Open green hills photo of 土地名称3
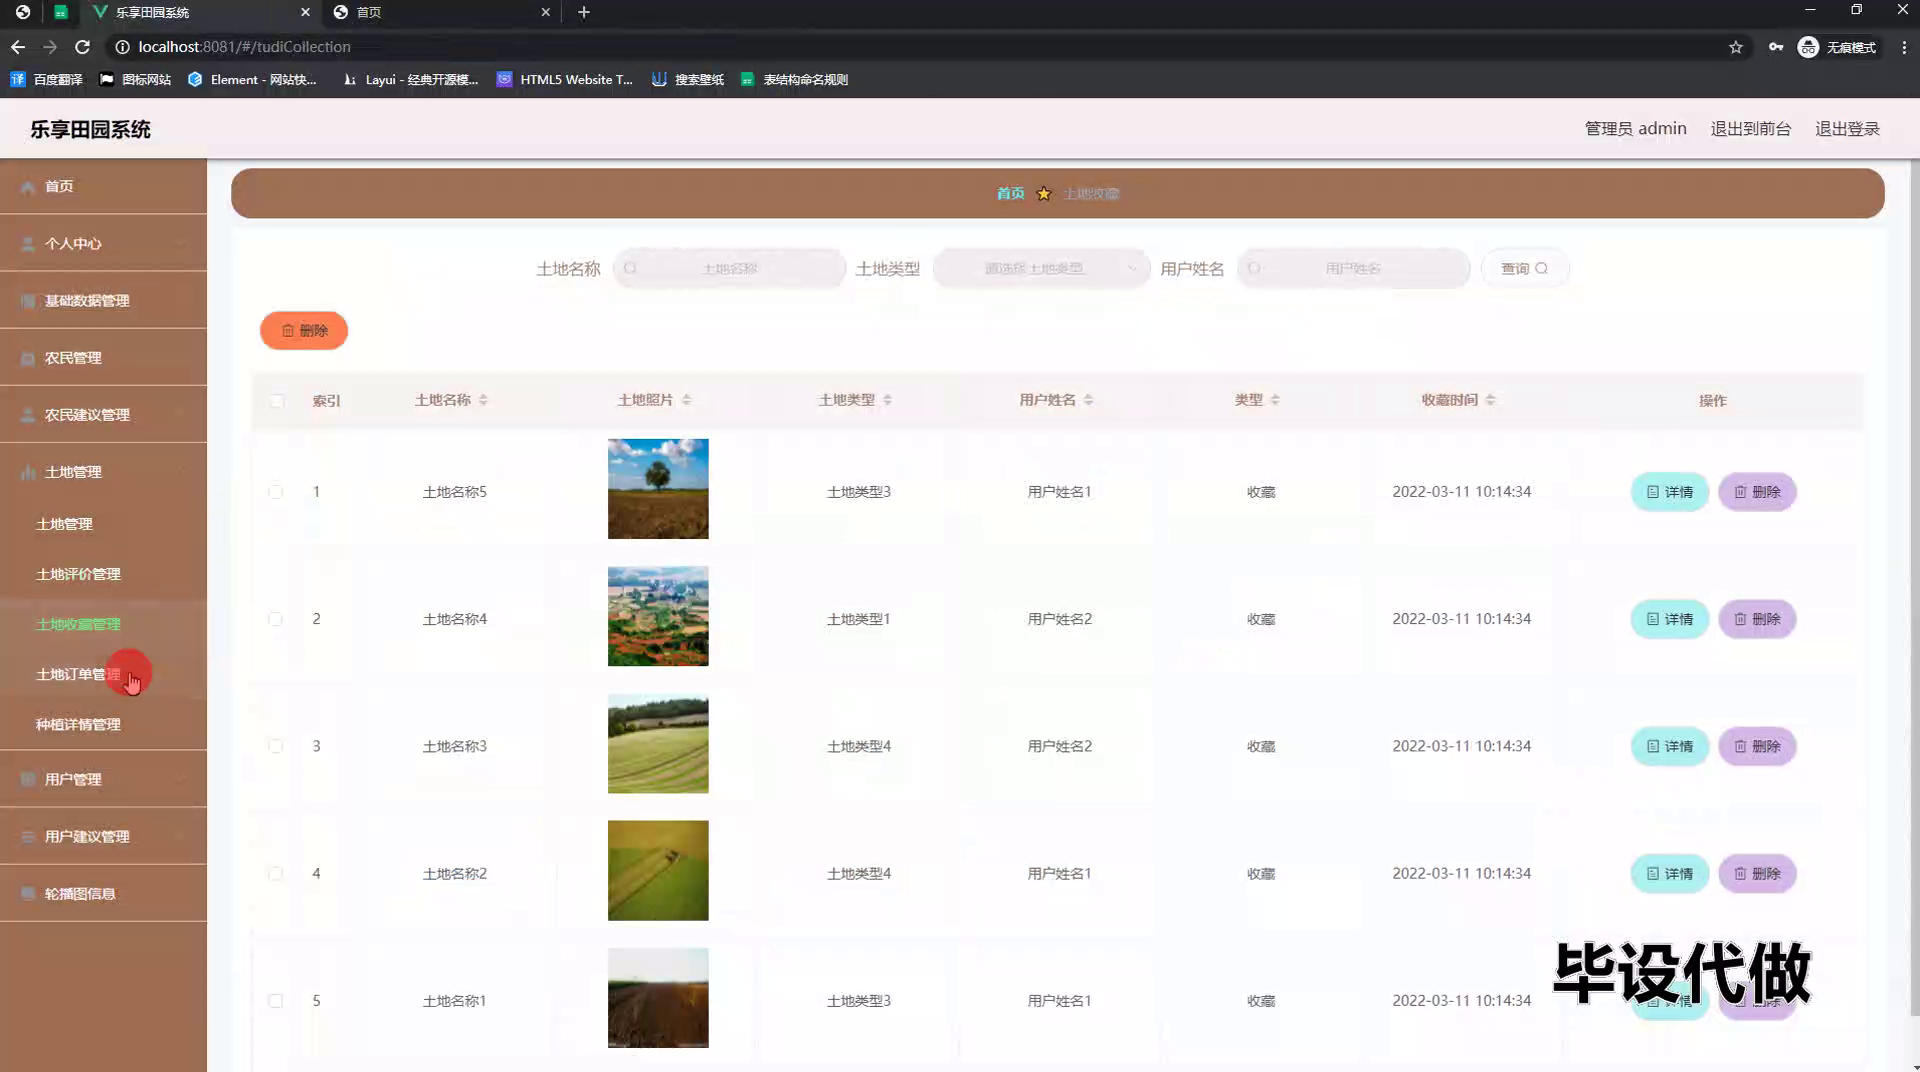Viewport: 1920px width, 1072px height. [658, 744]
